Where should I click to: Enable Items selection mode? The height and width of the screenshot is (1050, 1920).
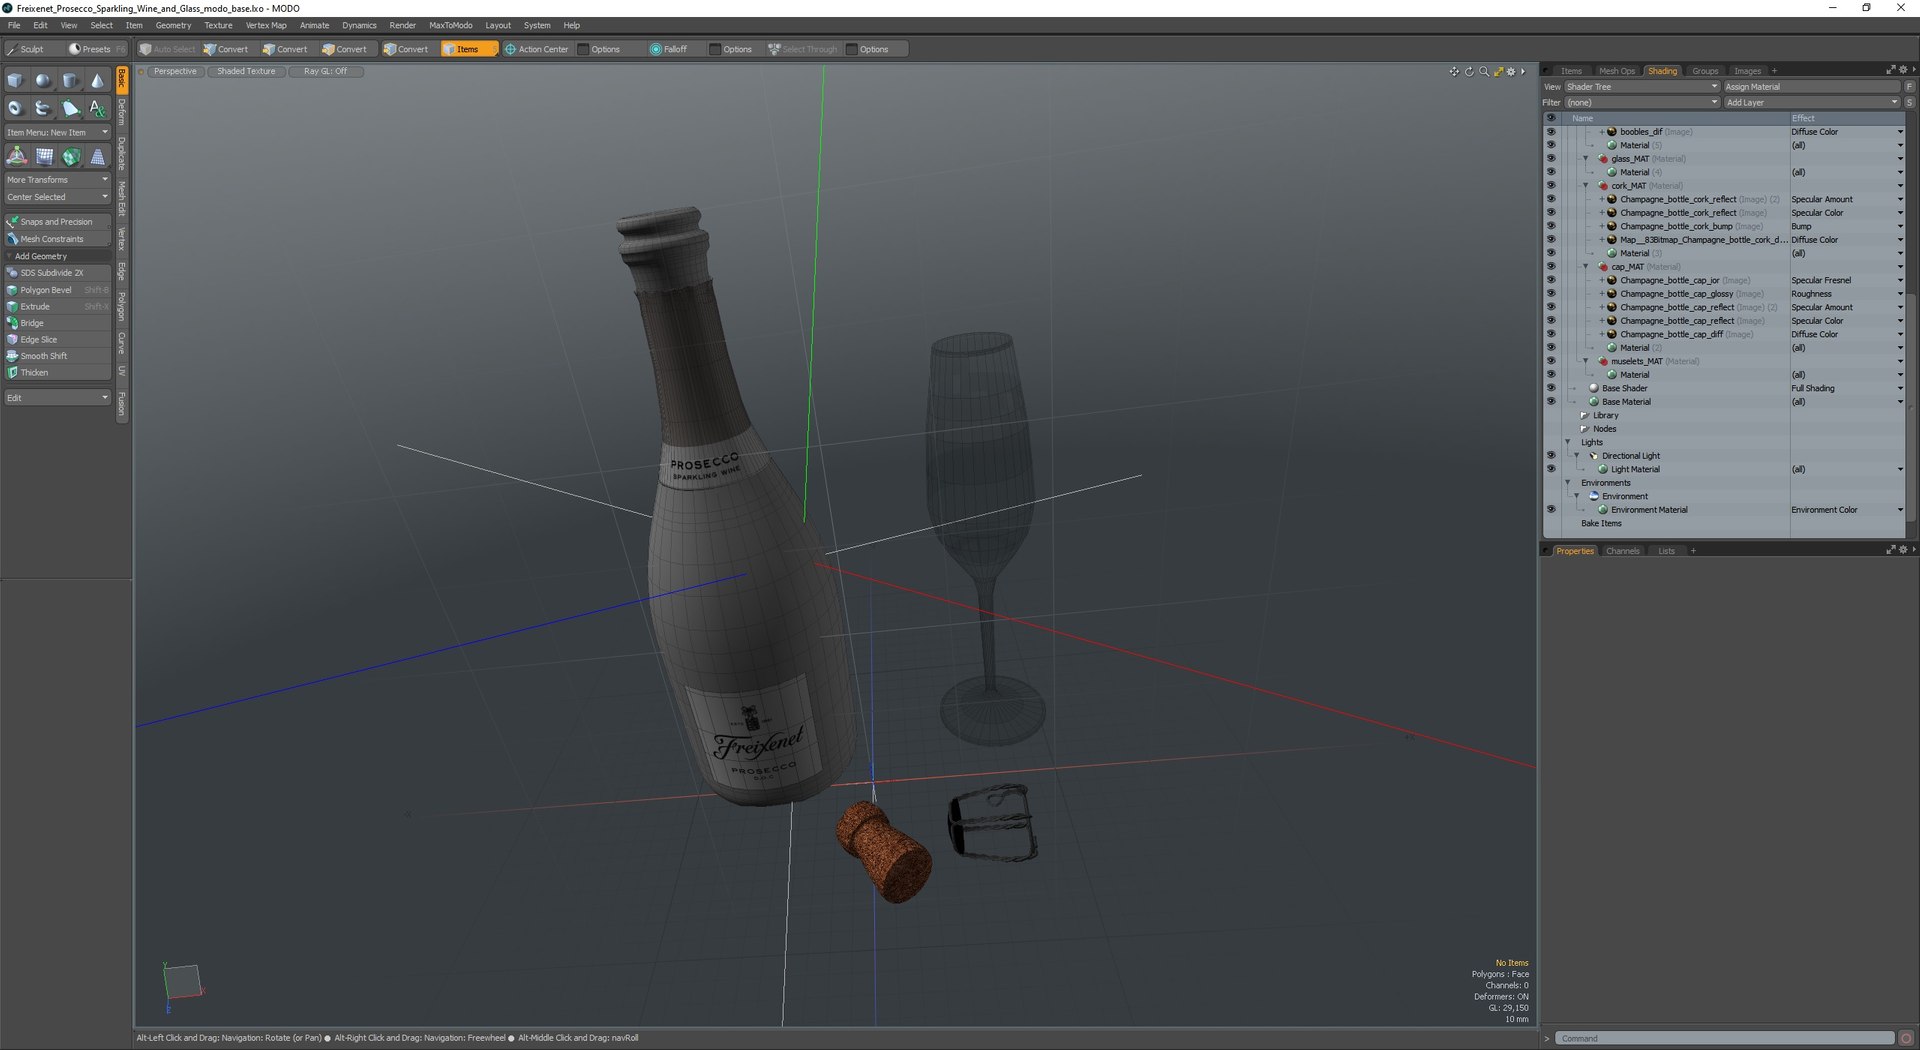pyautogui.click(x=468, y=49)
